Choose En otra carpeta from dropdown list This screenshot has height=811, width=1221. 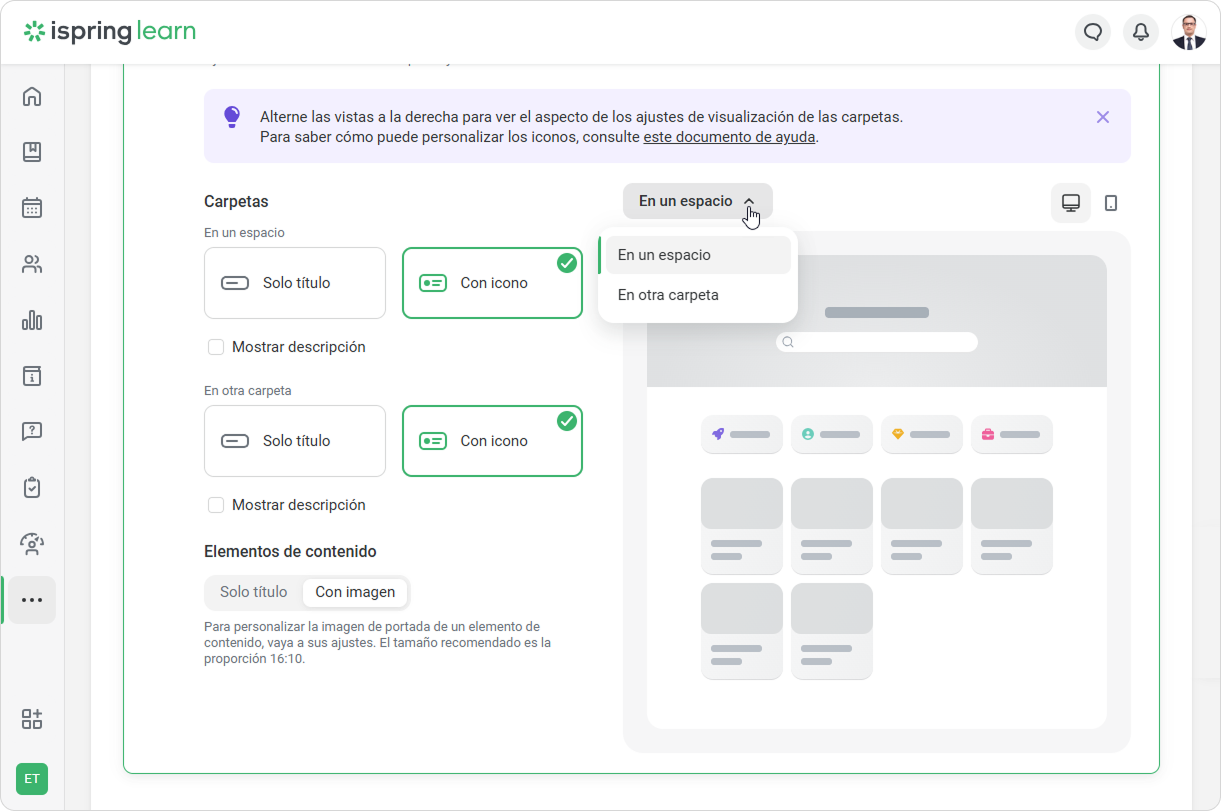point(668,295)
